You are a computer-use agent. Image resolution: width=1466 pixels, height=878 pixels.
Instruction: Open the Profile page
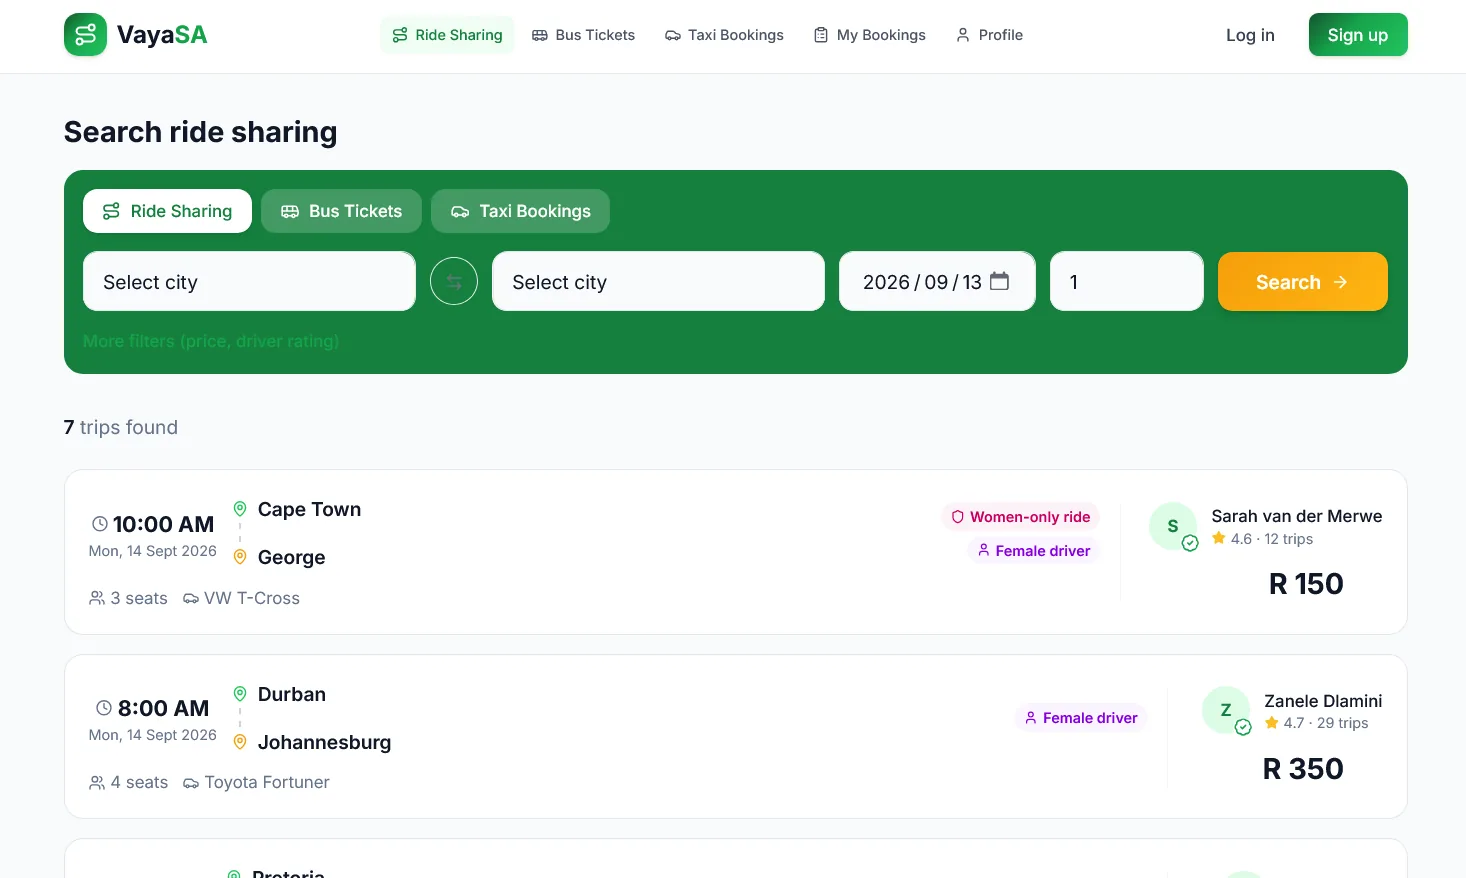click(x=989, y=35)
